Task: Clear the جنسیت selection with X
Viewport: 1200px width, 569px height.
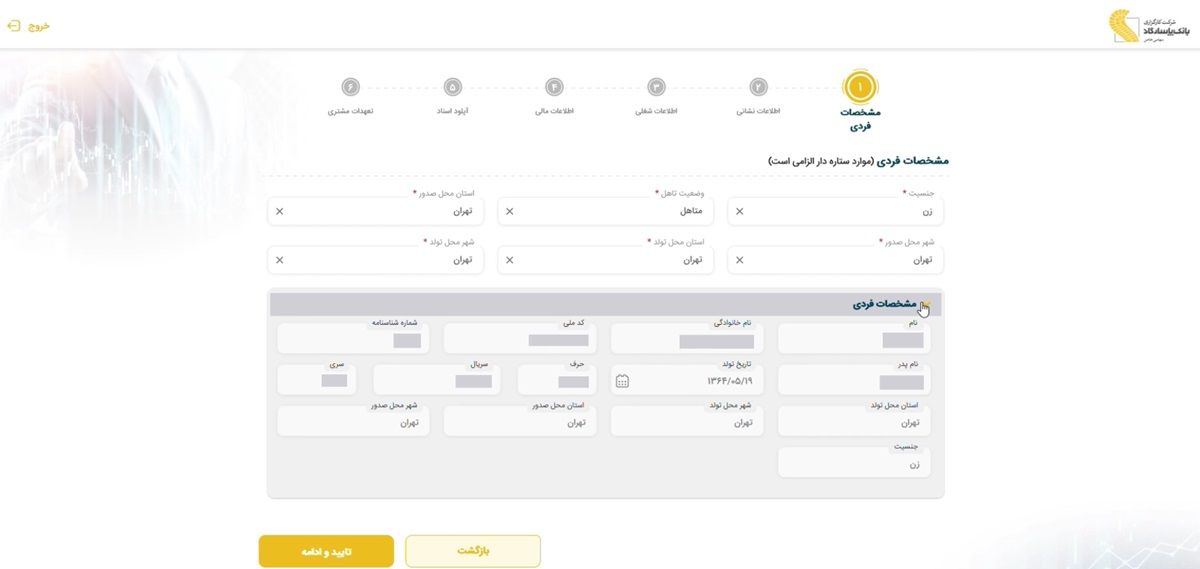Action: click(740, 211)
